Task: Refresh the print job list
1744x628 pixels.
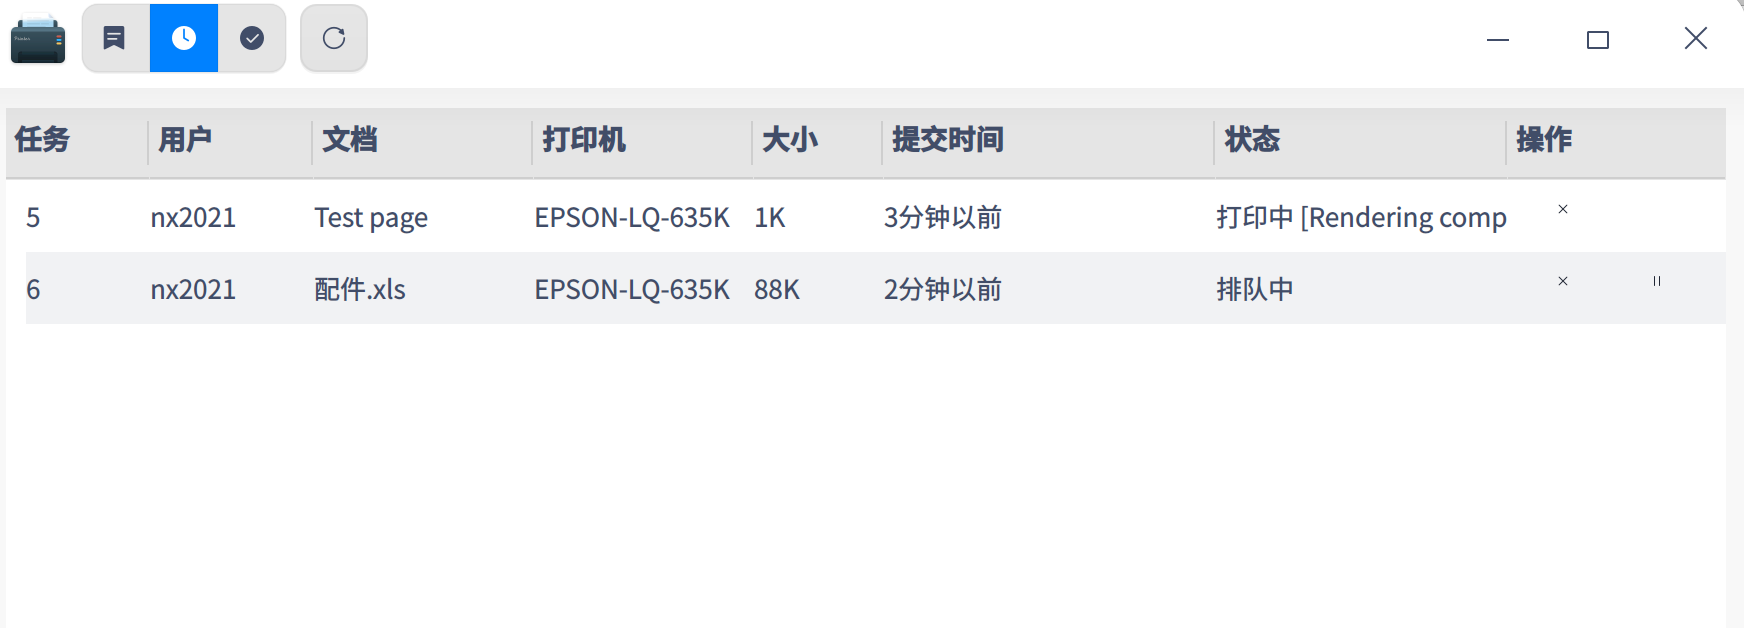Action: click(334, 38)
